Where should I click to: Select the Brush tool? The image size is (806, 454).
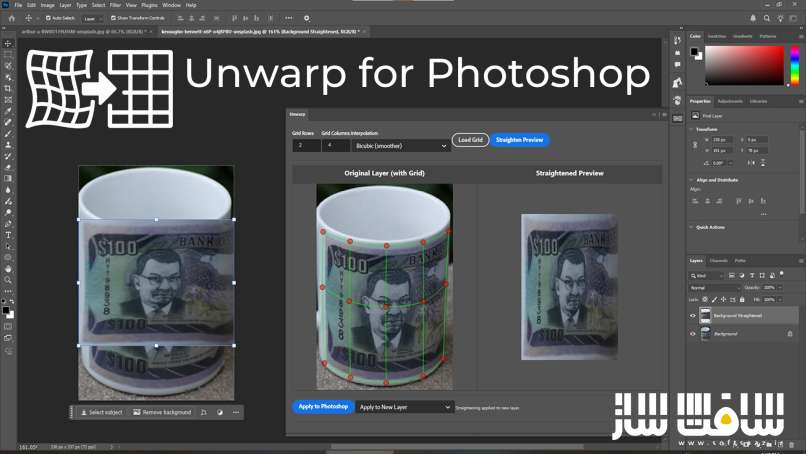click(8, 134)
